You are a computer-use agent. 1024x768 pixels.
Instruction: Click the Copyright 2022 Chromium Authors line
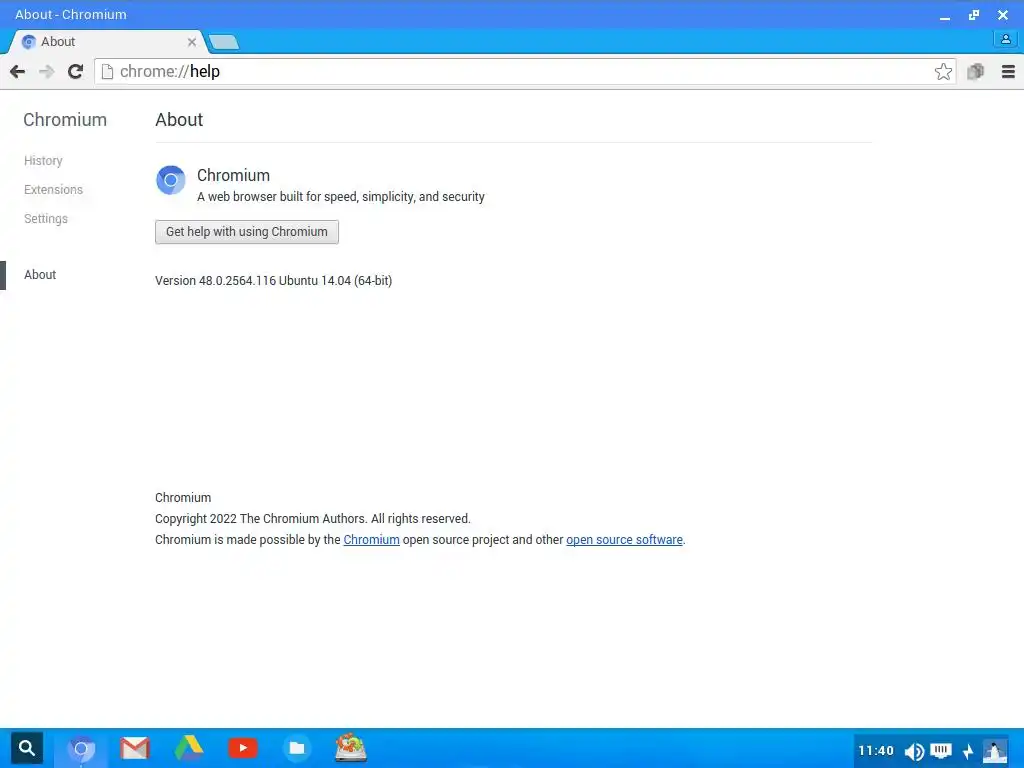click(313, 519)
